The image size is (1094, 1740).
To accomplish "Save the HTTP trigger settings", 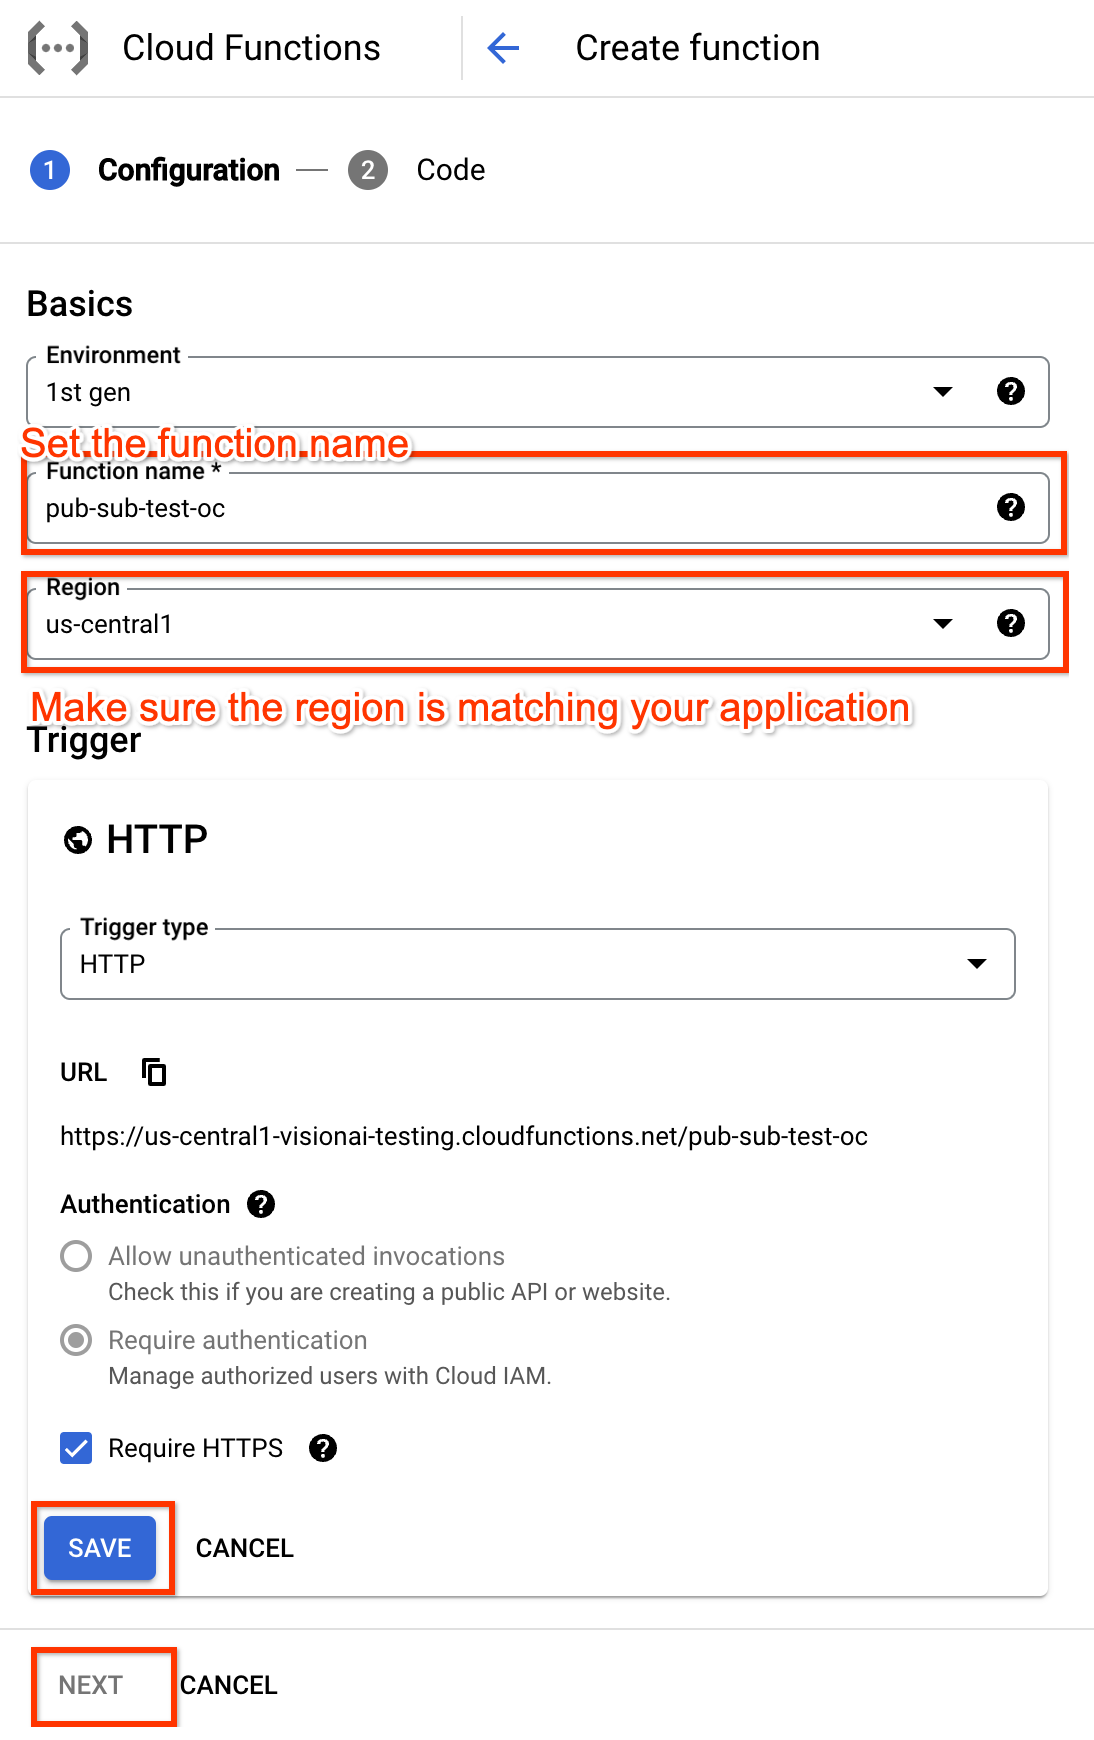I will (99, 1547).
